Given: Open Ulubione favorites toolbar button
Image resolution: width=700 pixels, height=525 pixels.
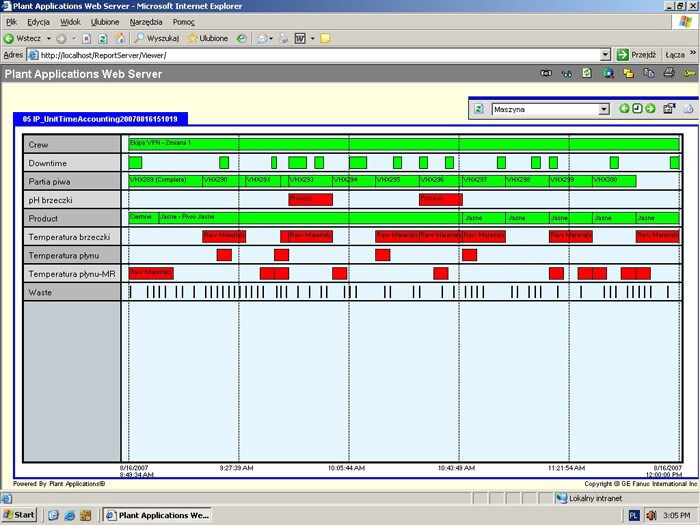Looking at the screenshot, I should (x=208, y=38).
